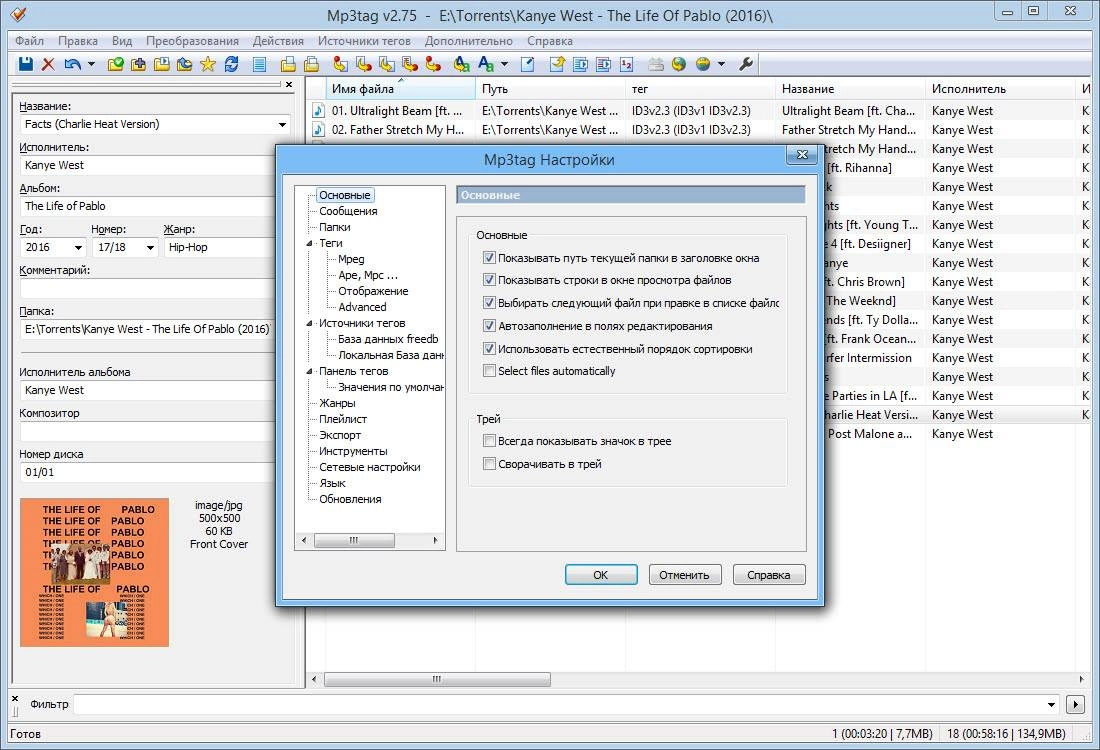This screenshot has height=750, width=1100.
Task: Click the Change directory folder with green check
Action: point(116,65)
